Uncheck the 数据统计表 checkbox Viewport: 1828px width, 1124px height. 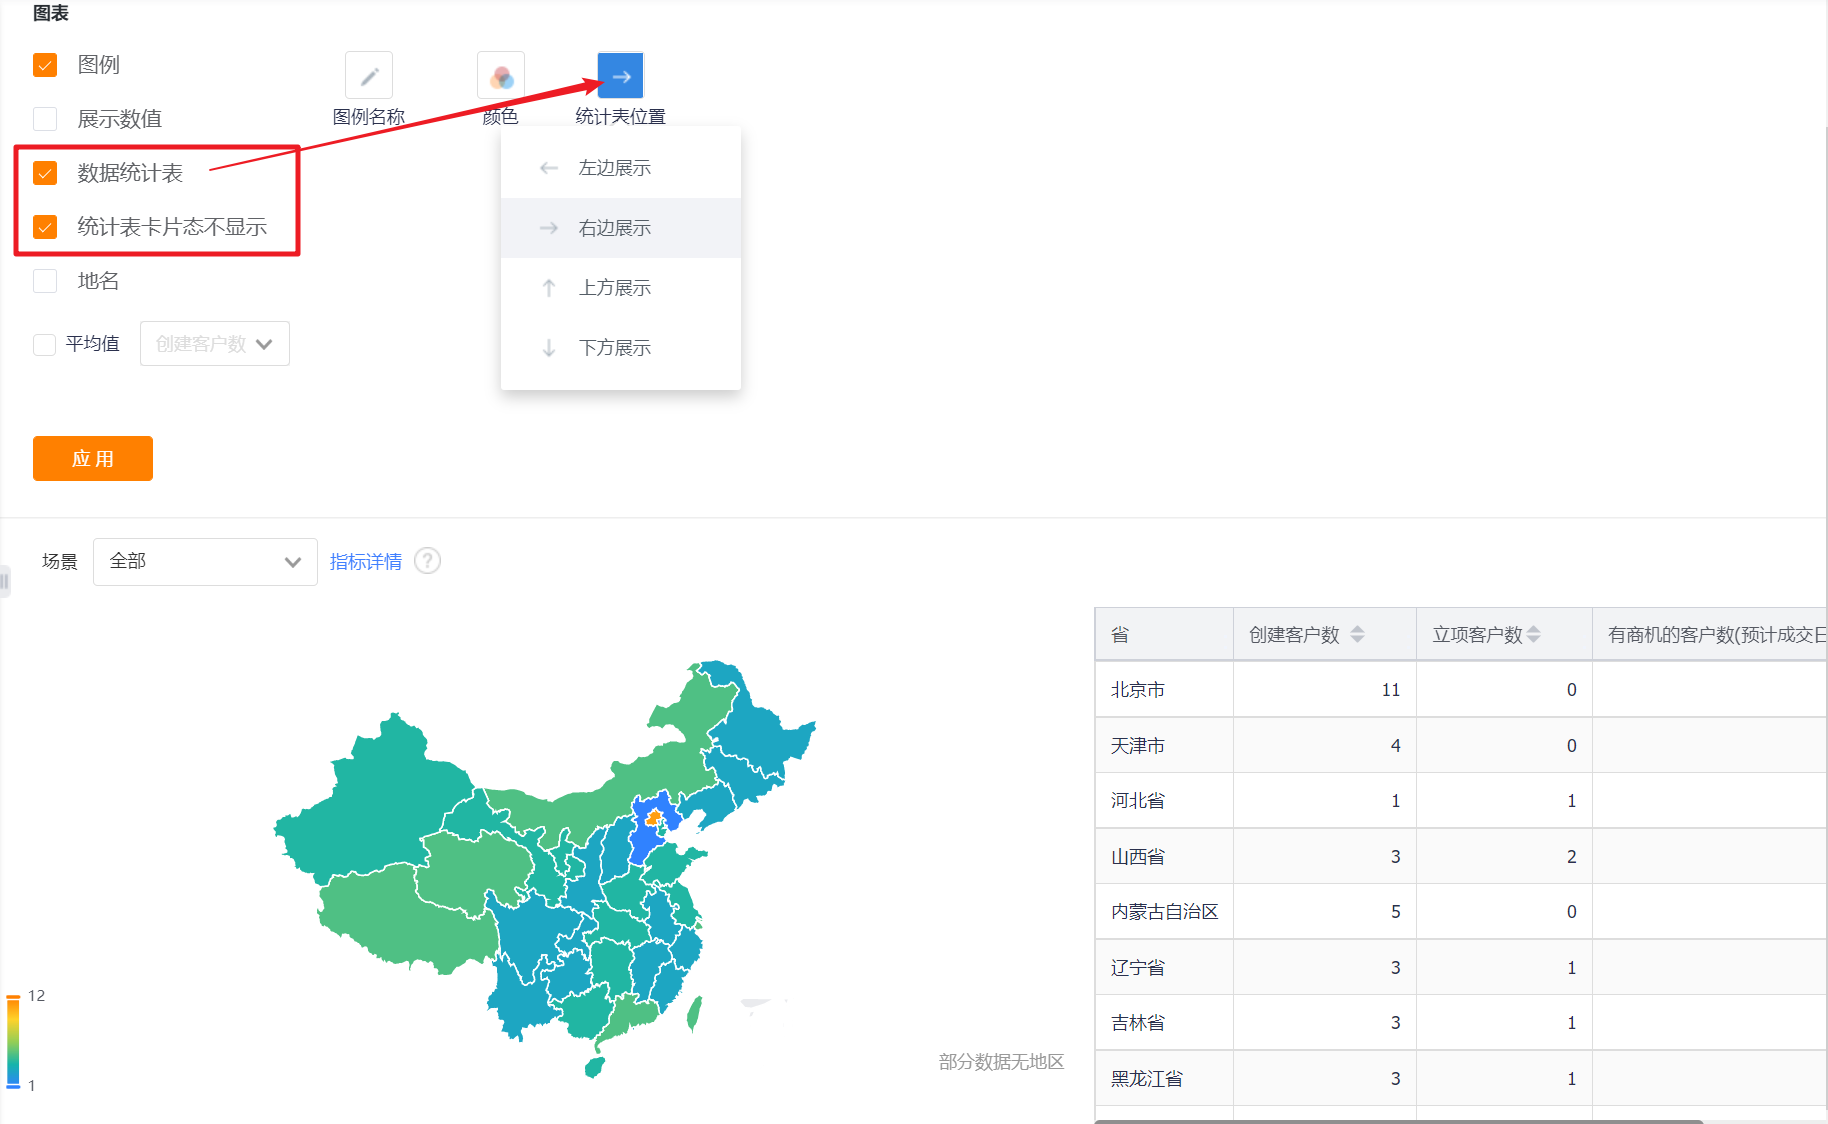[45, 173]
